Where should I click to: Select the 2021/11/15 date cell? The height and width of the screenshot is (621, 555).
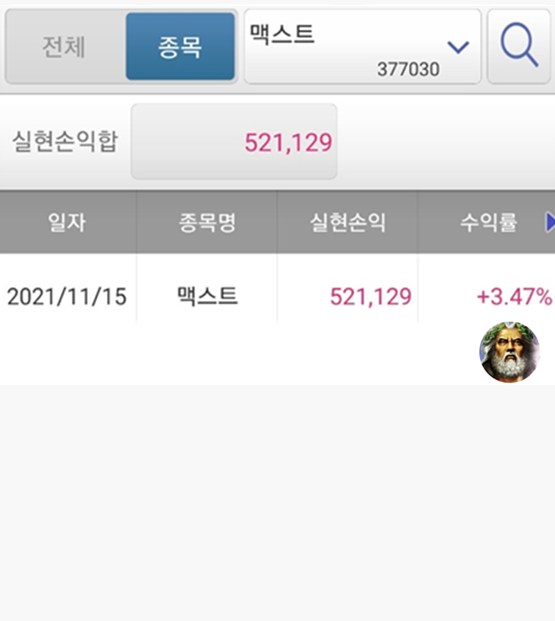point(67,297)
